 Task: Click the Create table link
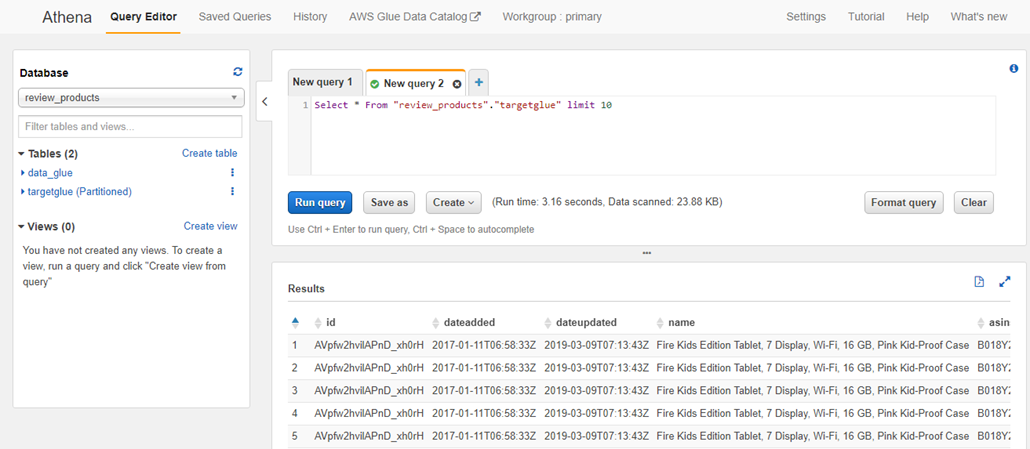click(210, 153)
